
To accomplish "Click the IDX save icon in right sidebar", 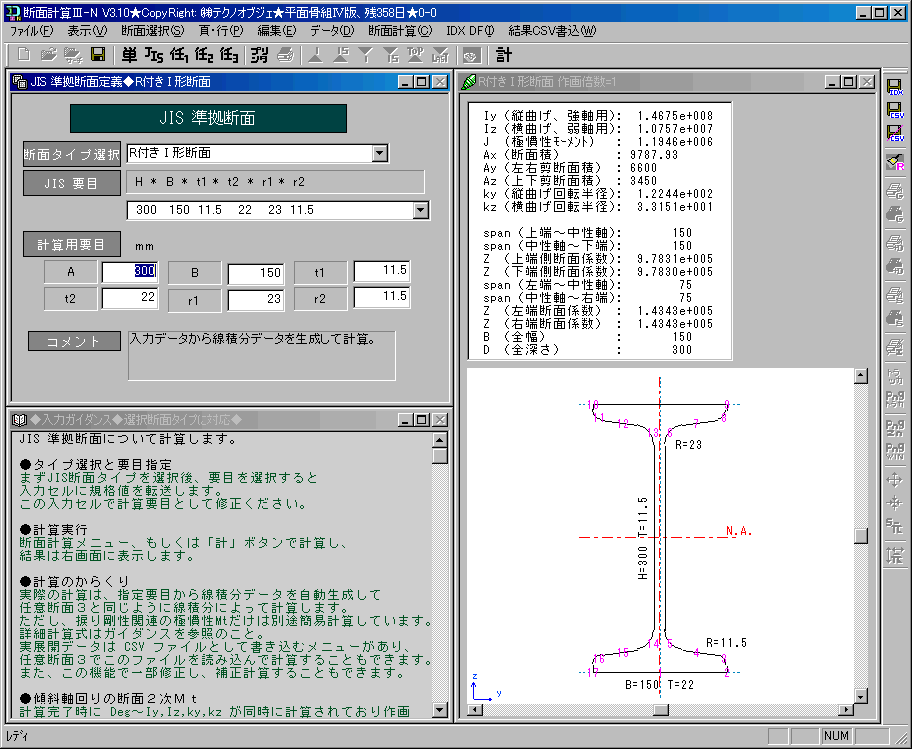I will (895, 87).
